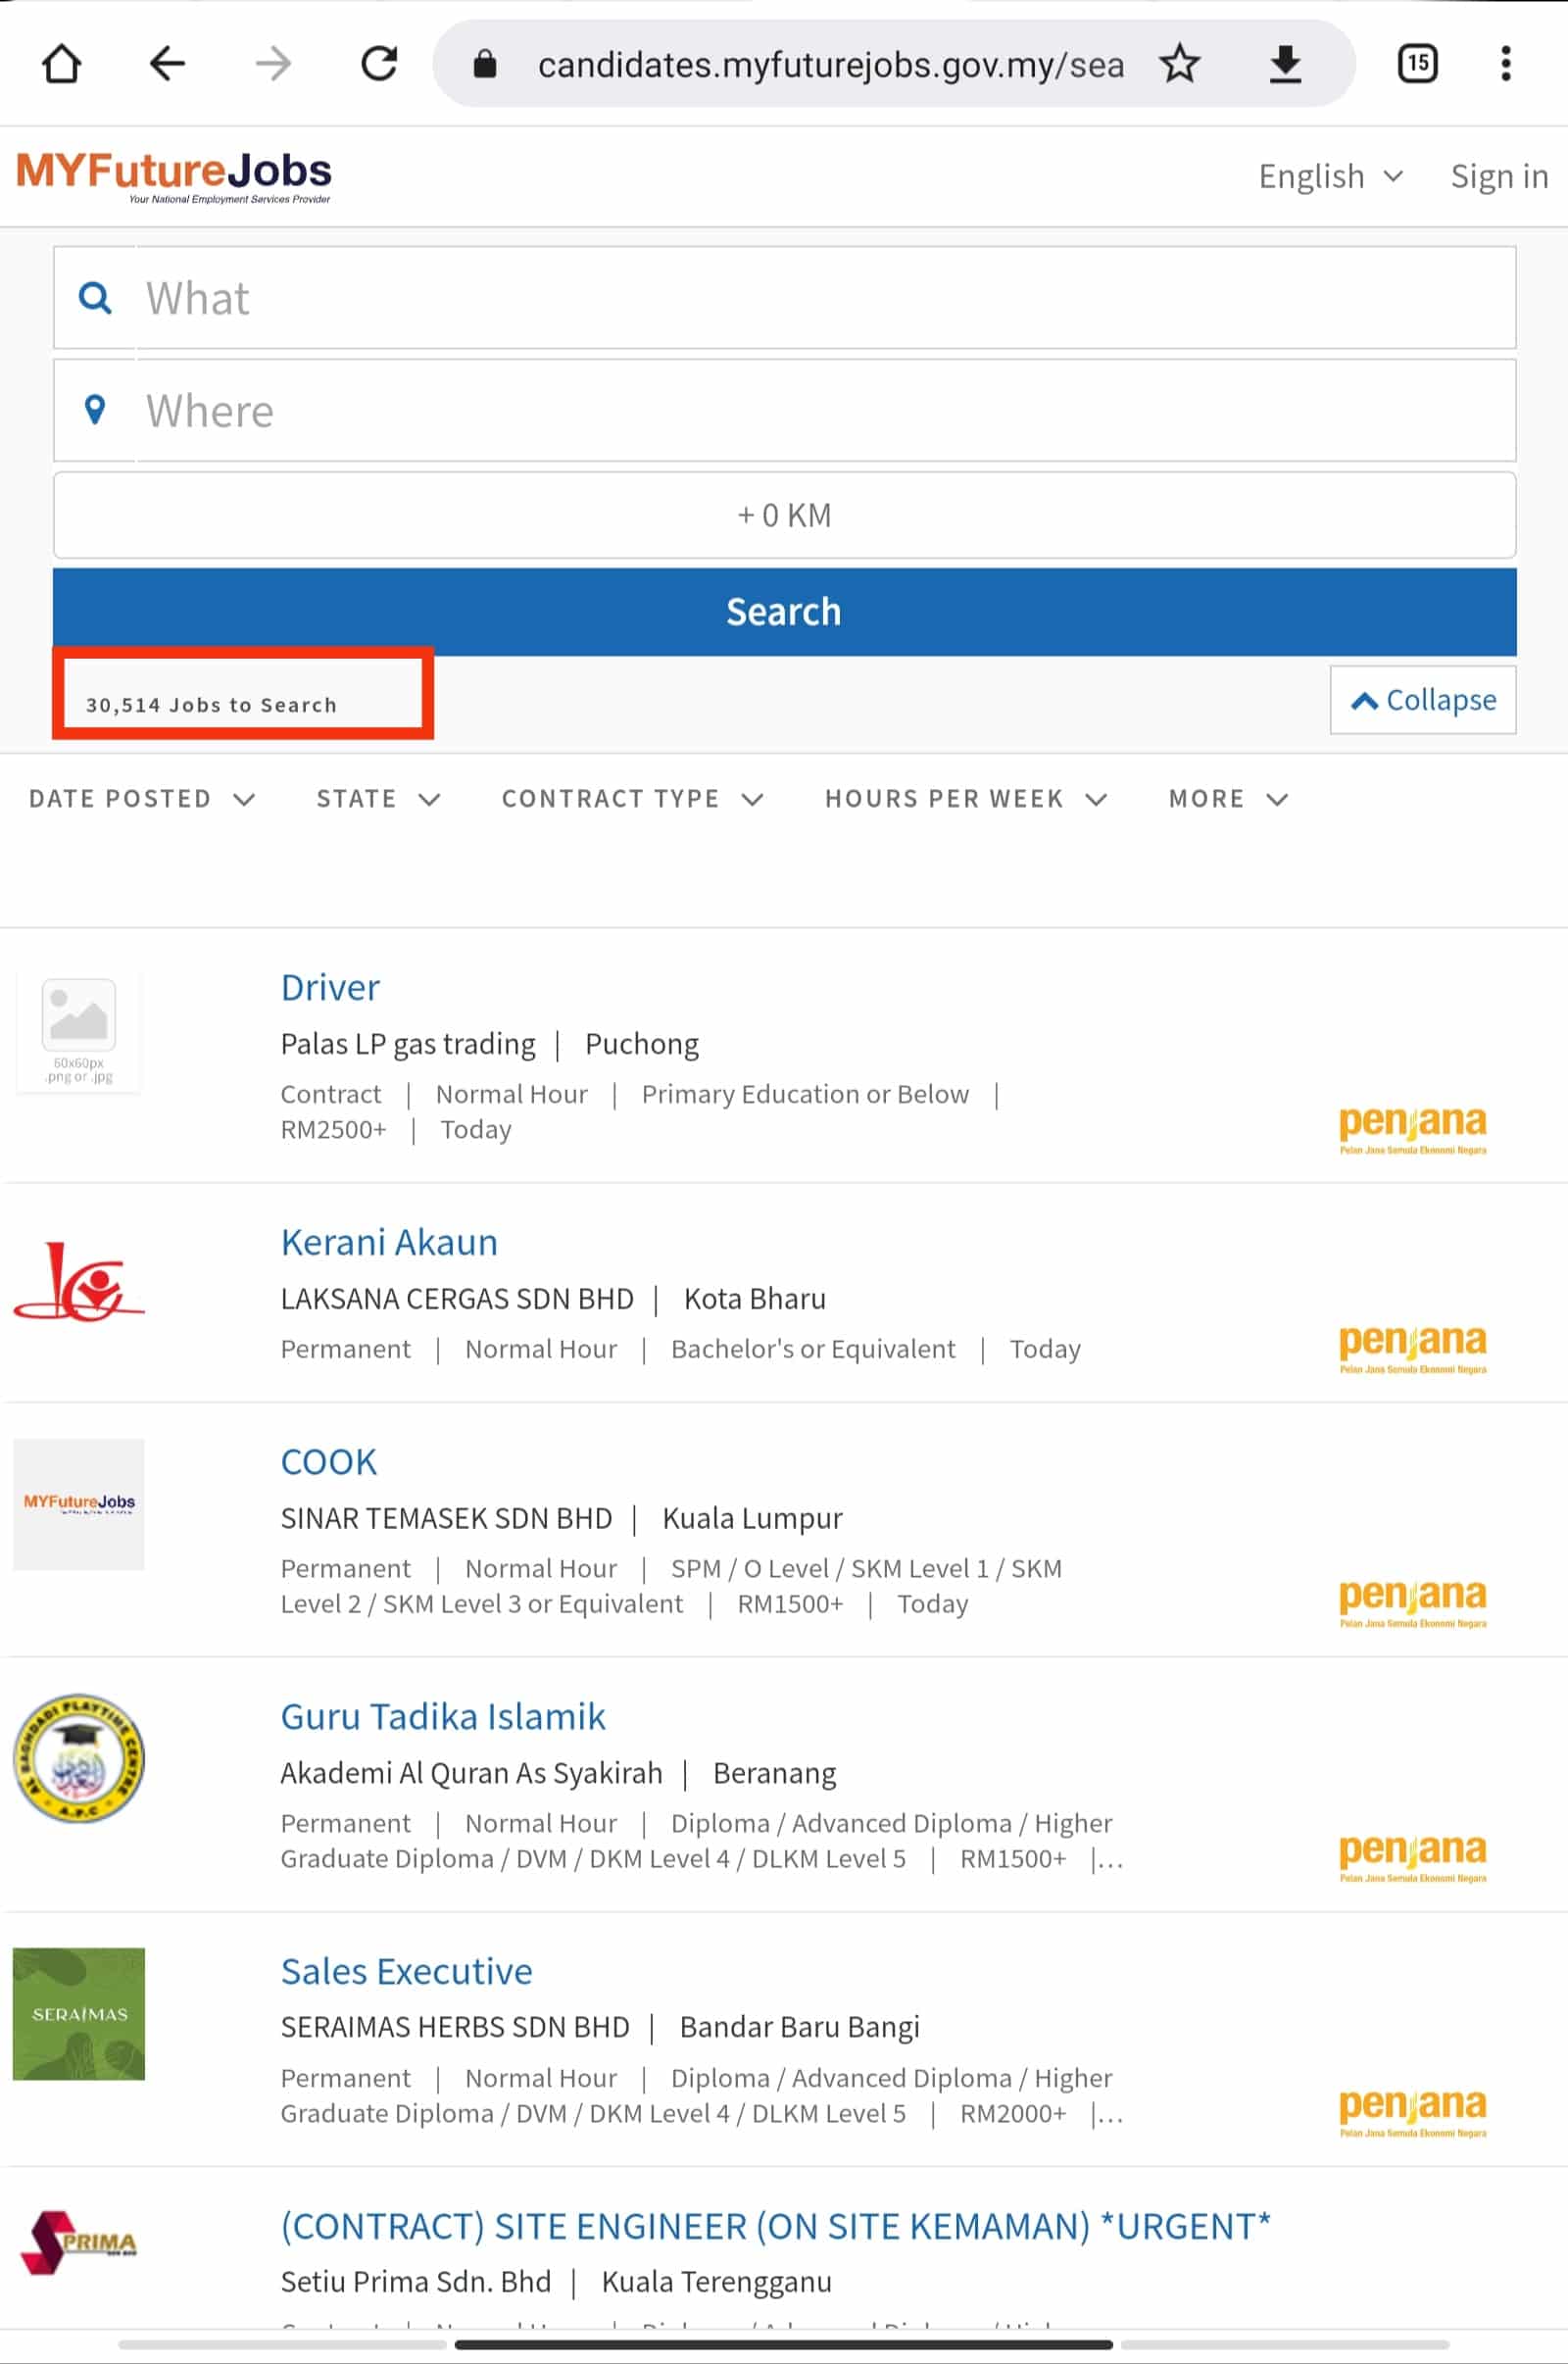The height and width of the screenshot is (2364, 1568).
Task: Open the English language dropdown
Action: pos(1330,176)
